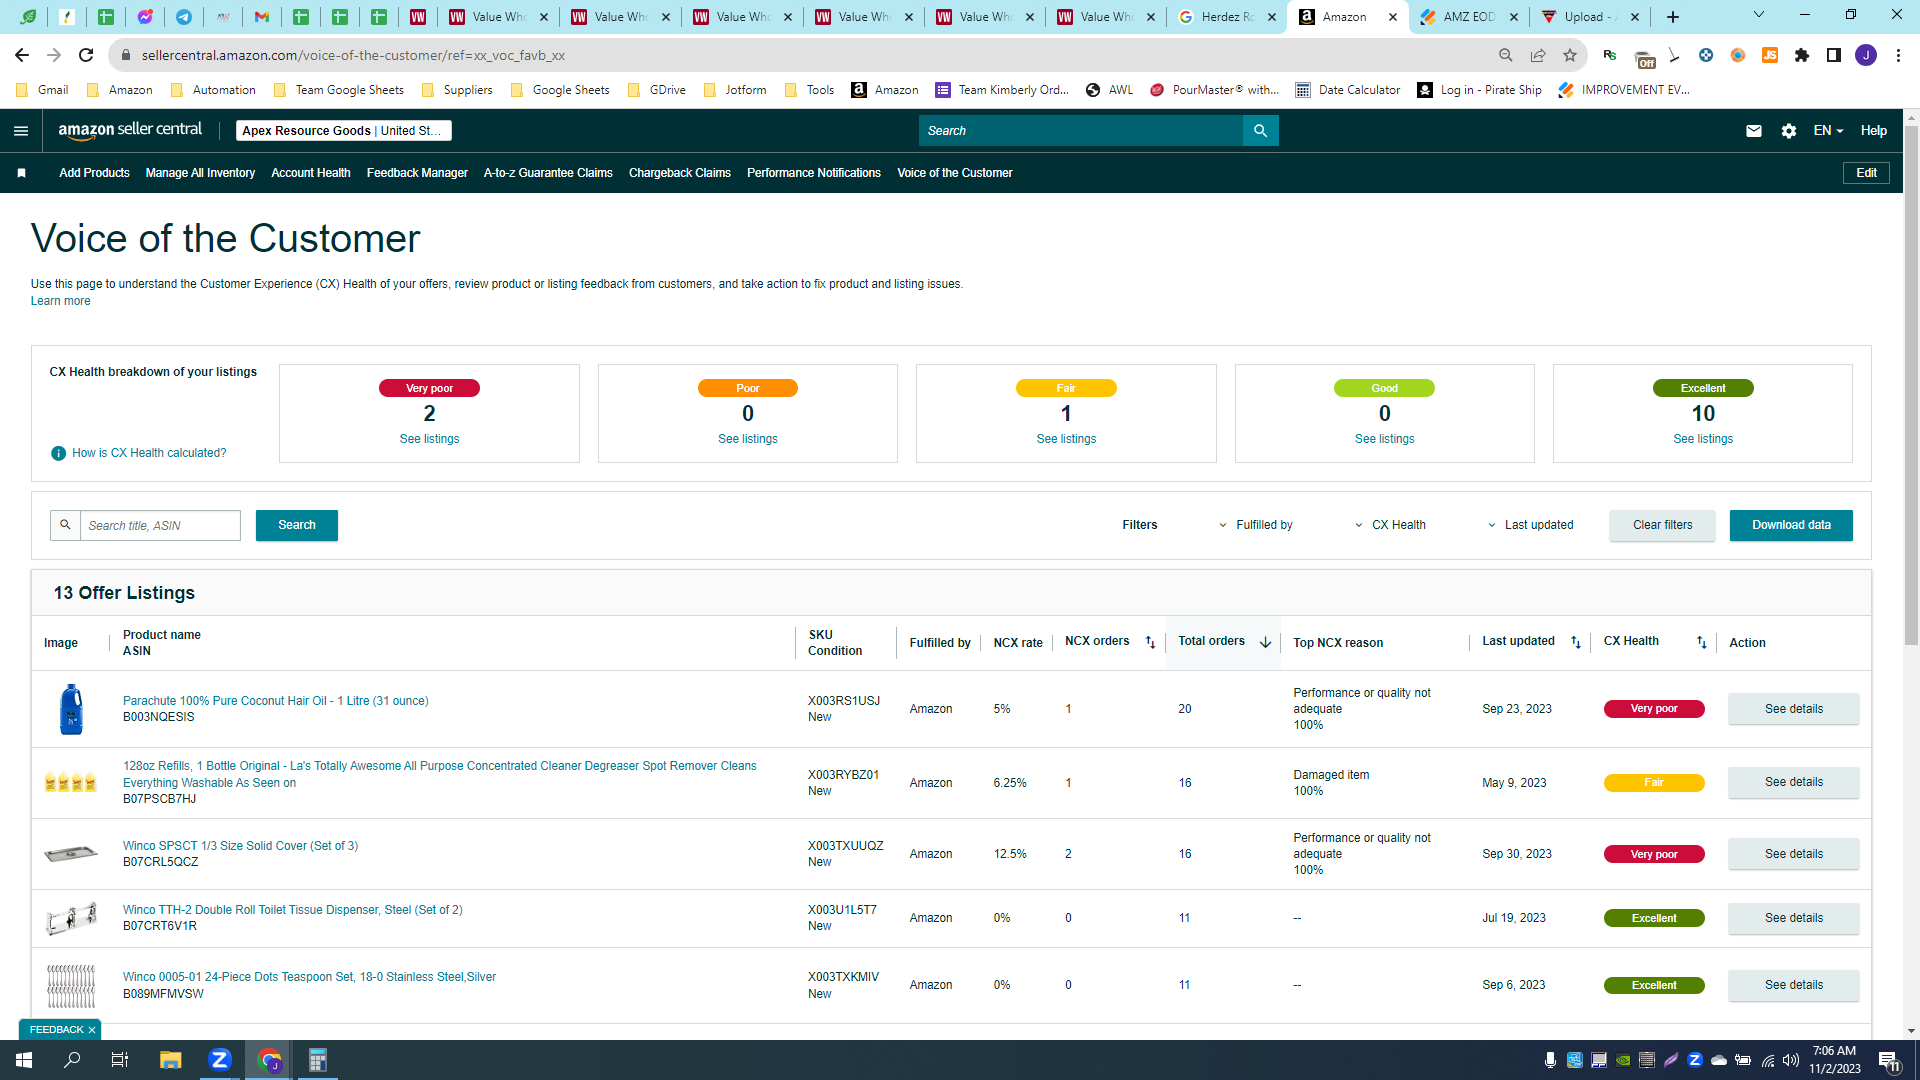Open the Windows Start menu
Screen dimensions: 1920x1080
click(24, 1060)
